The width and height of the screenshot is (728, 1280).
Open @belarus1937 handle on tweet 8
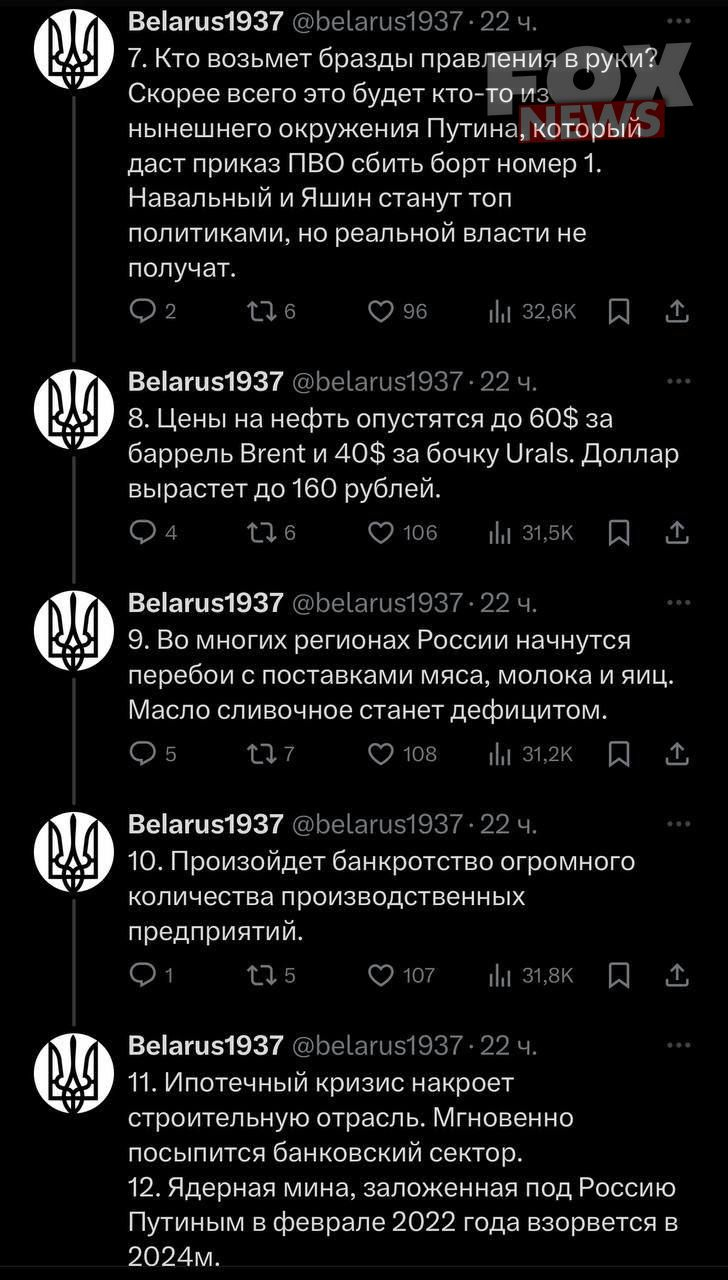click(377, 382)
